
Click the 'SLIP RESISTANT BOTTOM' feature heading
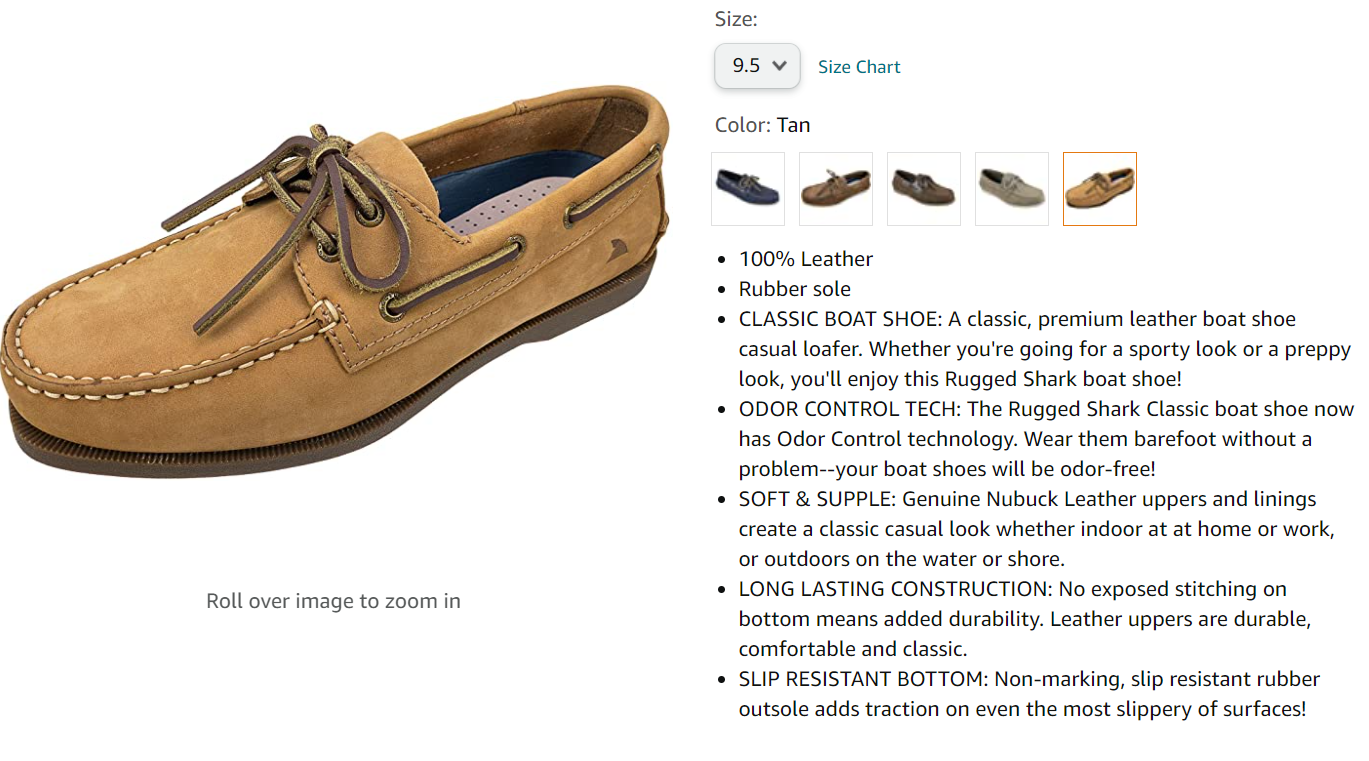coord(862,679)
